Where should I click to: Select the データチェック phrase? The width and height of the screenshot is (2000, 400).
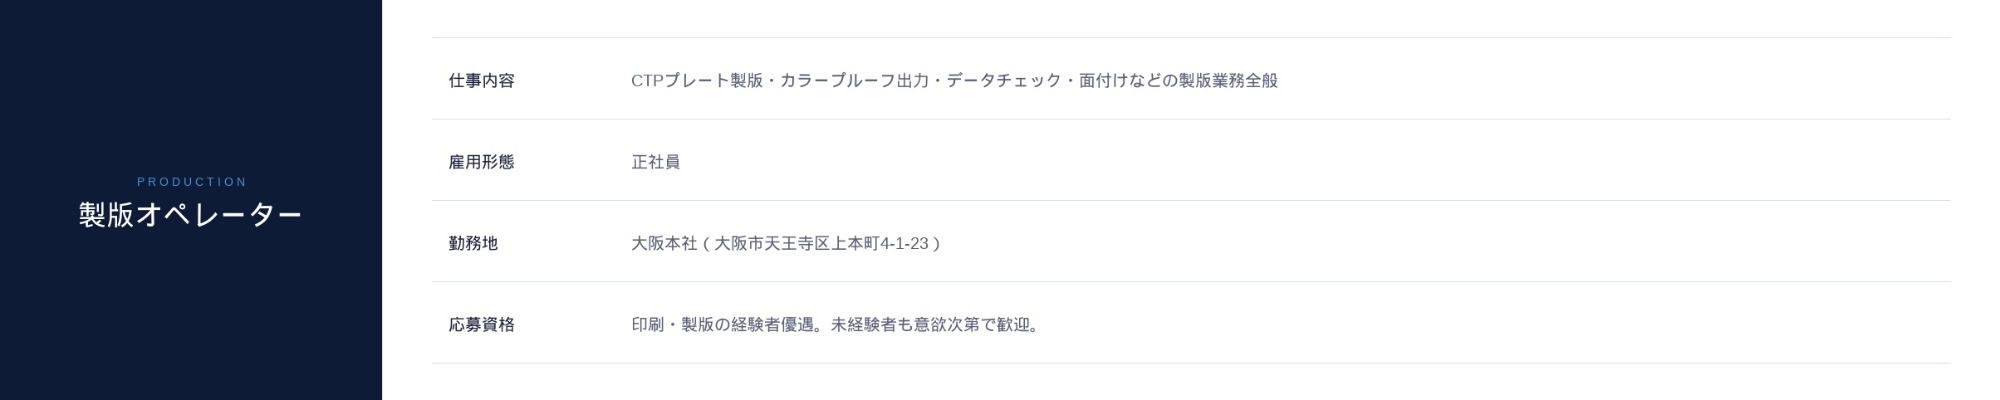click(1003, 81)
